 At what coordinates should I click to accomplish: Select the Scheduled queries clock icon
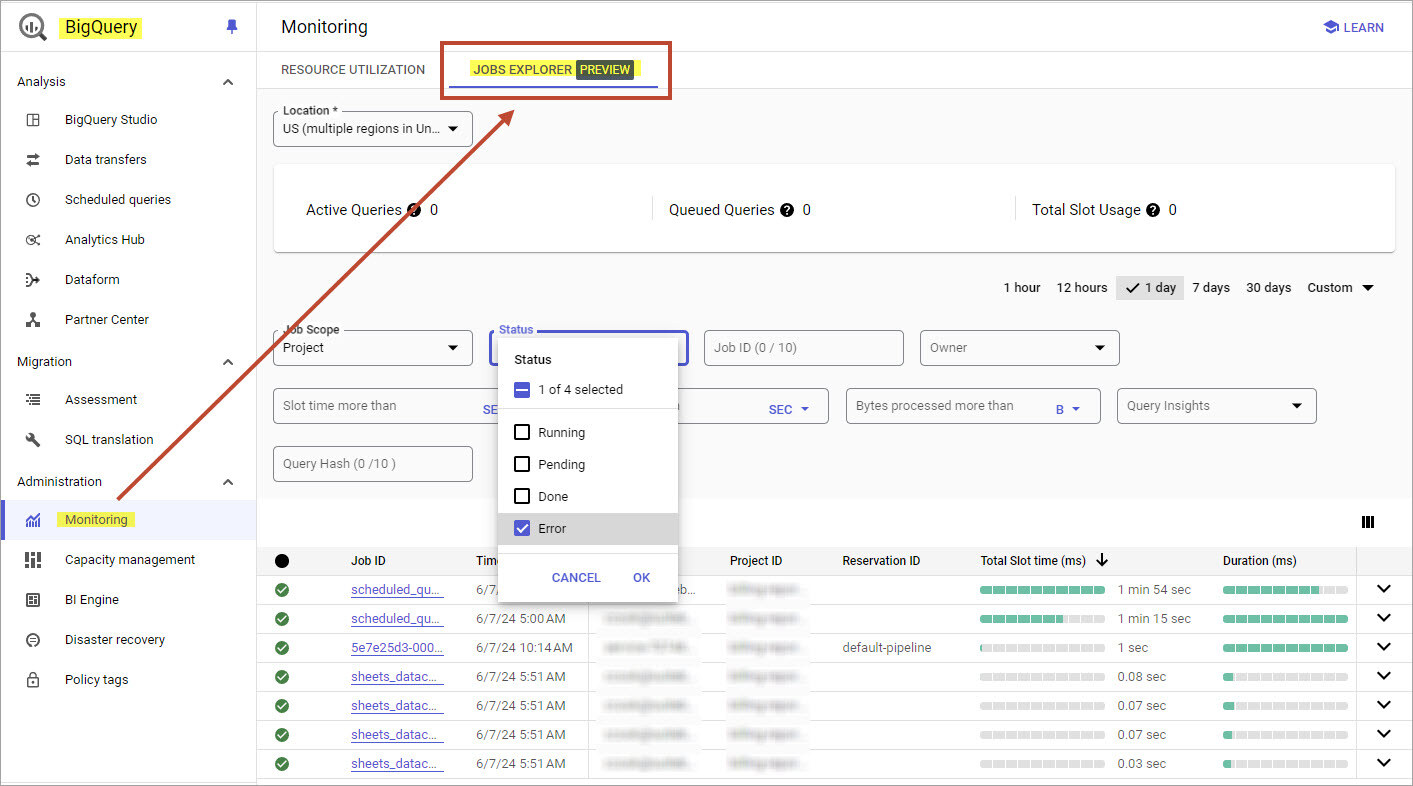(x=33, y=199)
